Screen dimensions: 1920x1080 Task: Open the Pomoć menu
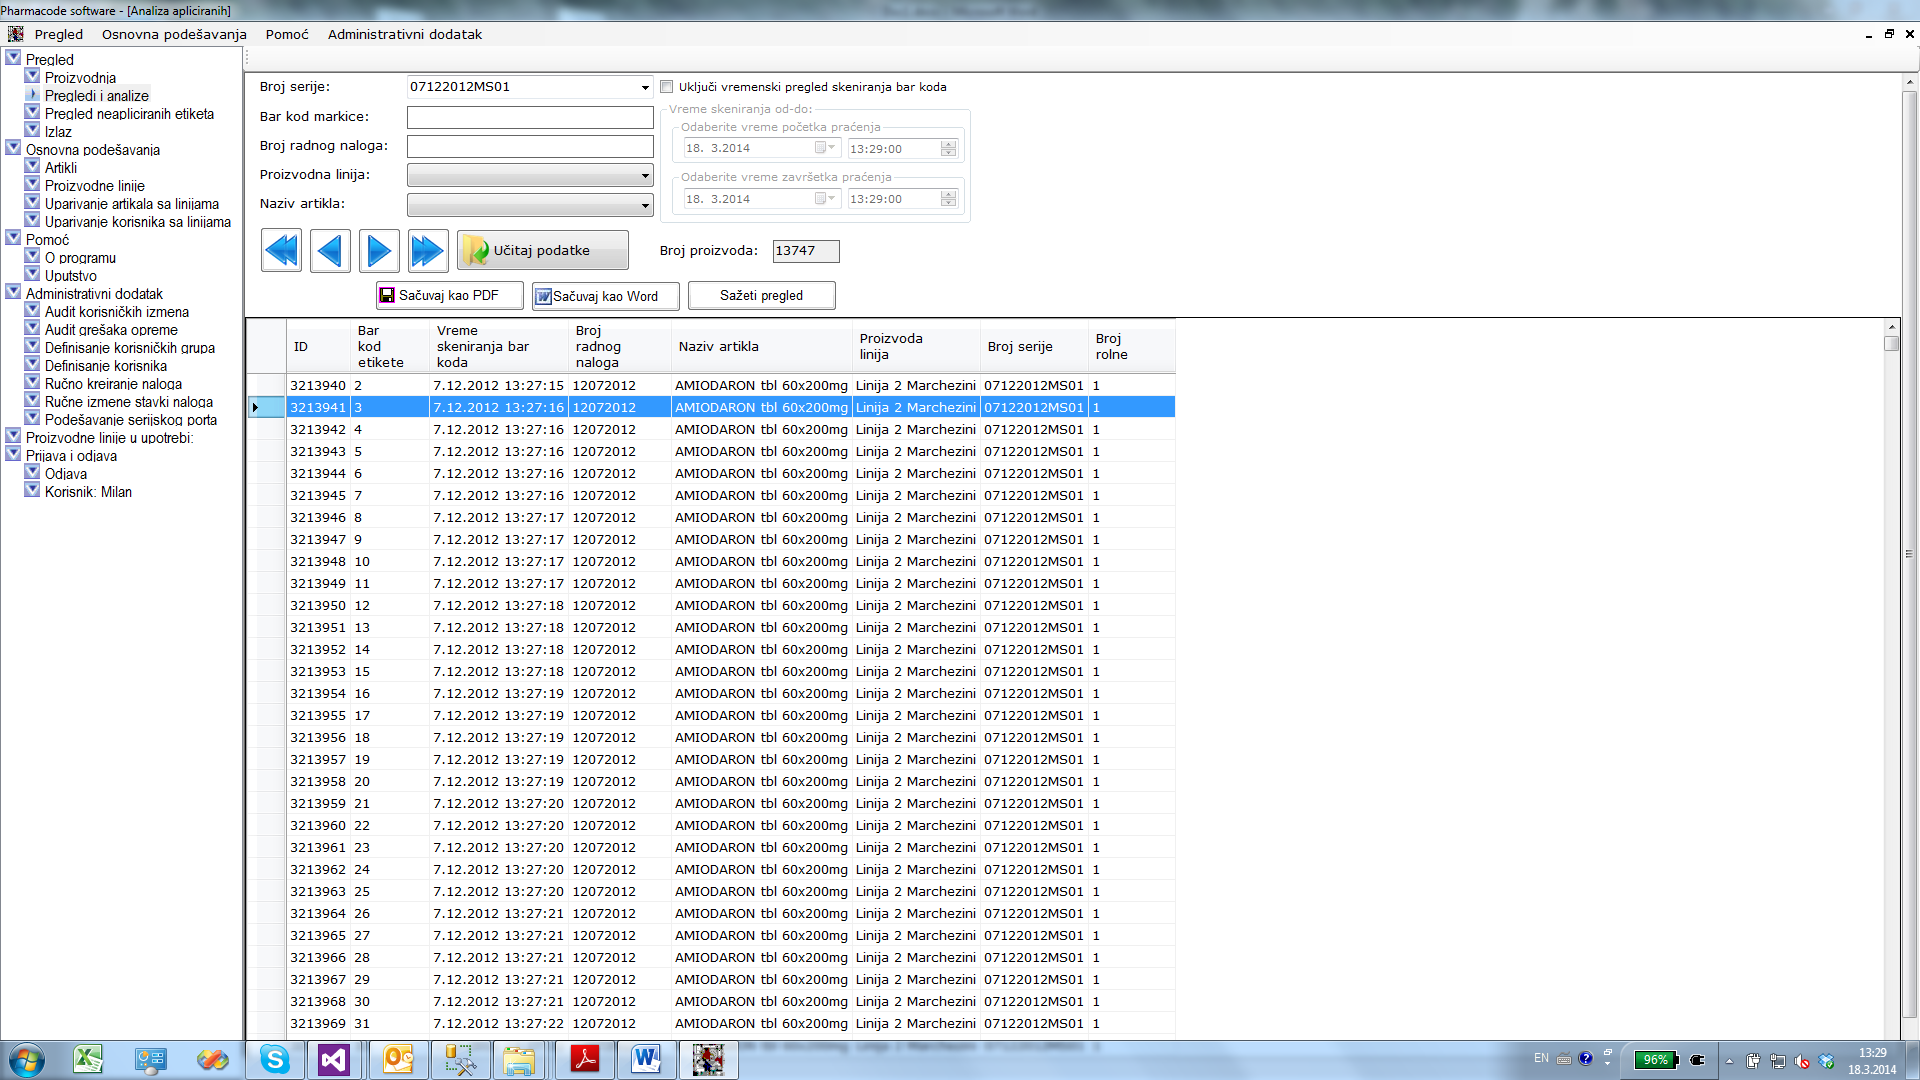(287, 34)
